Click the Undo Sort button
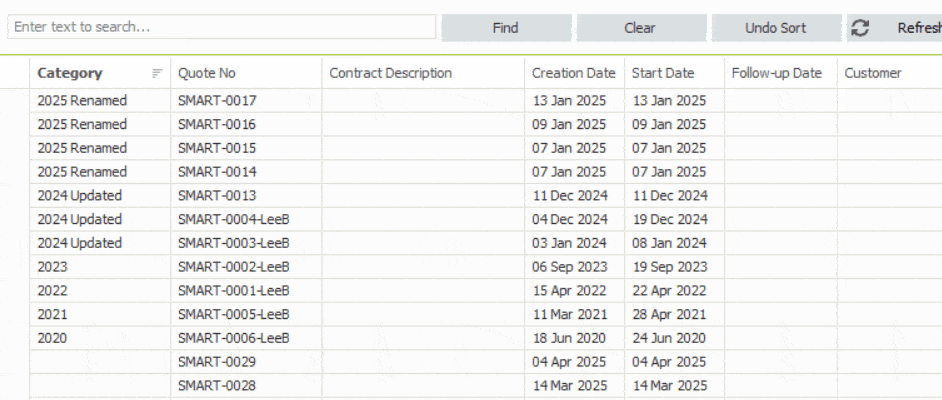 click(x=775, y=28)
